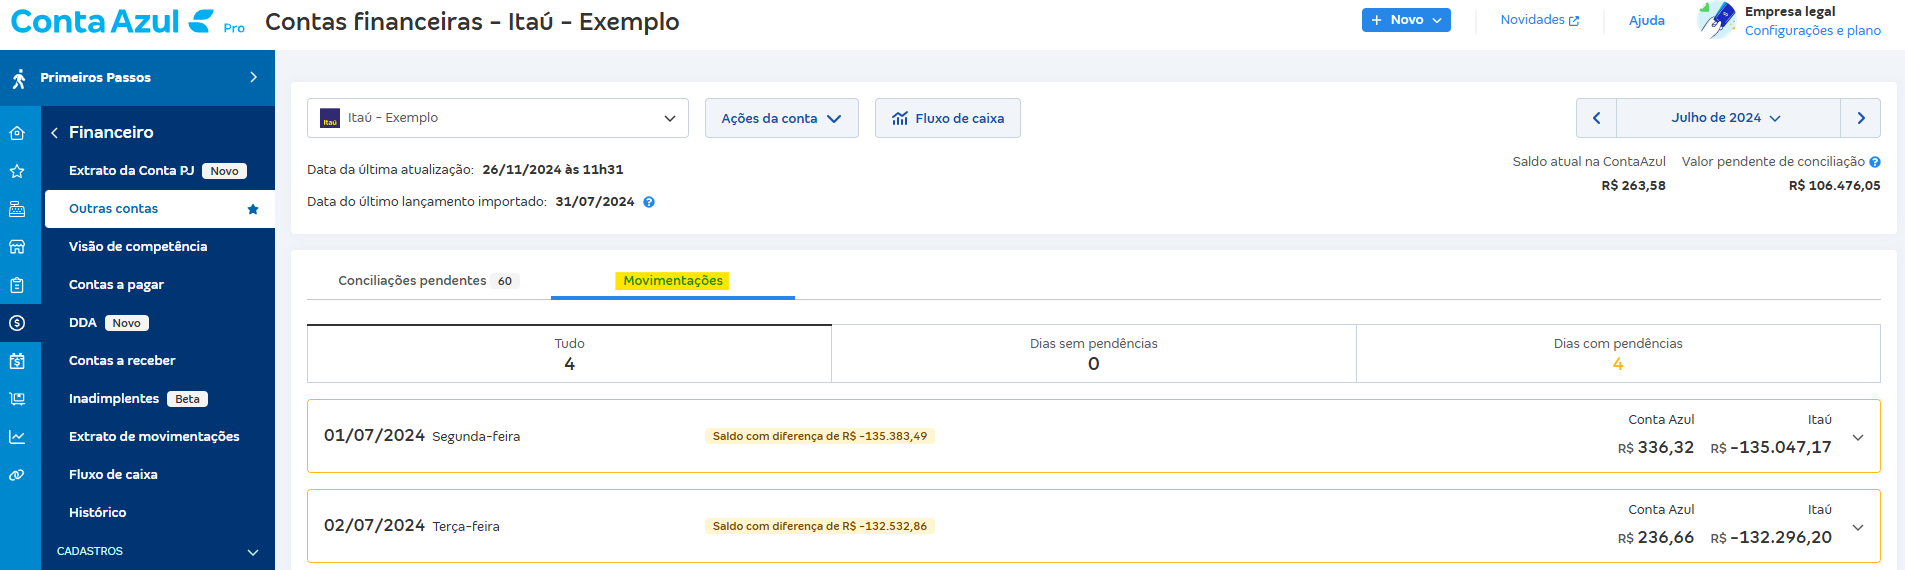Open the line chart icon in the sidebar
Screen dimensions: 1905x570
pos(17,437)
